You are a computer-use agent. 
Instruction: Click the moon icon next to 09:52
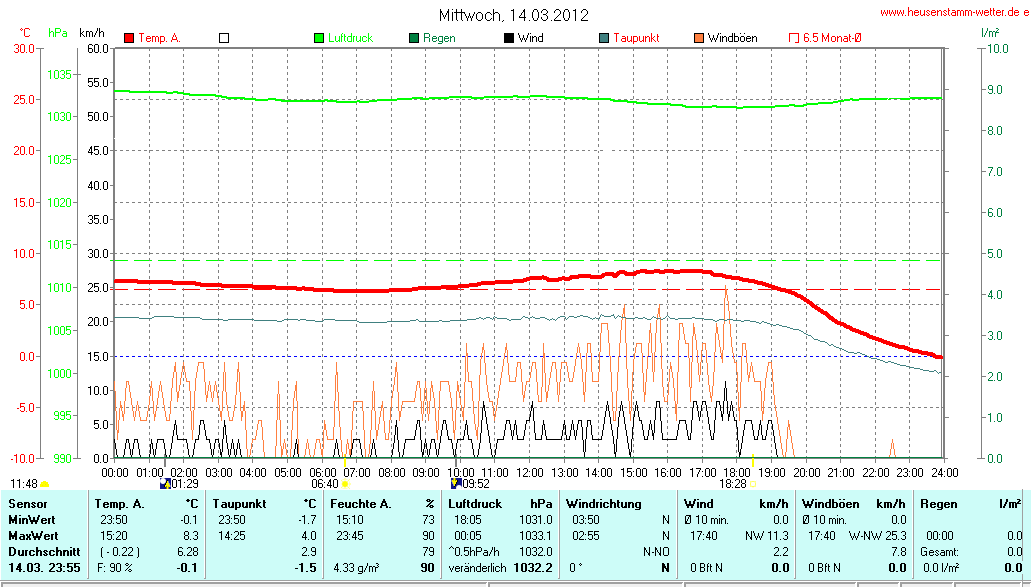tap(455, 483)
